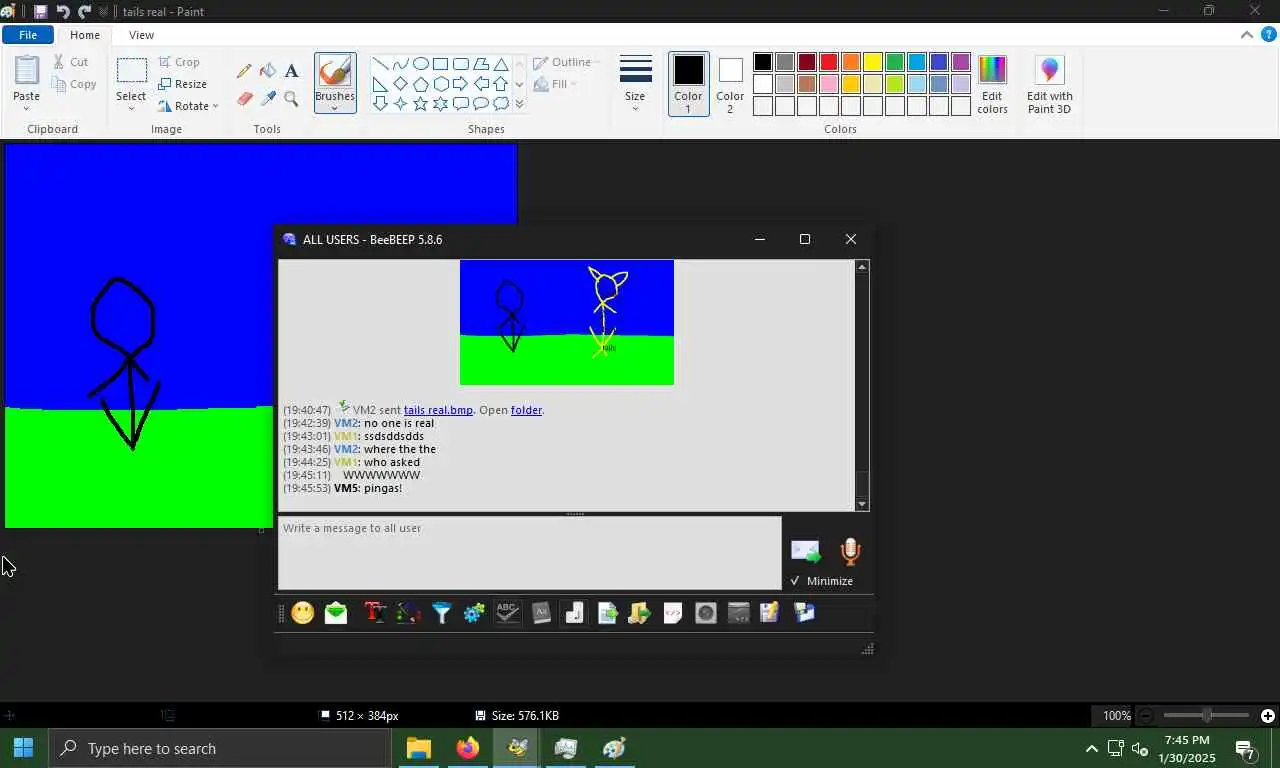Click the blue funnel filter icon in BeeBEEP

(441, 613)
